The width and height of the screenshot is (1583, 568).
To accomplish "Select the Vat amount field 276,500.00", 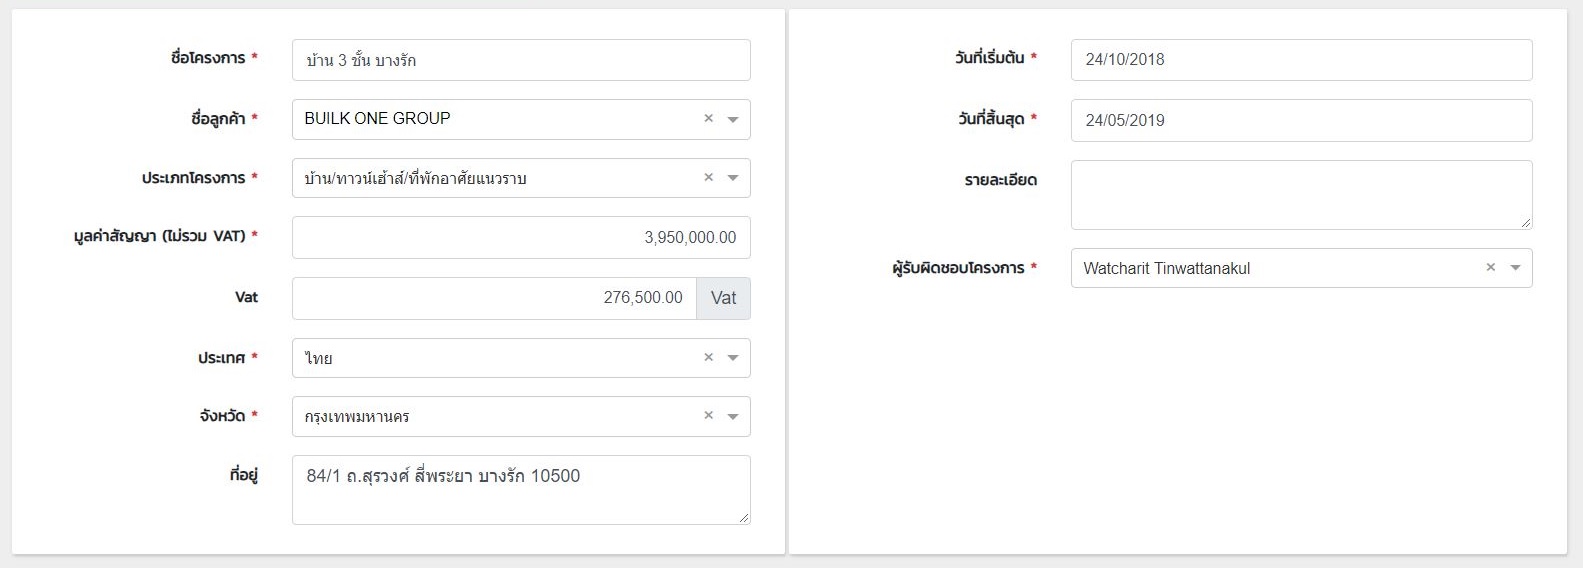I will [494, 298].
